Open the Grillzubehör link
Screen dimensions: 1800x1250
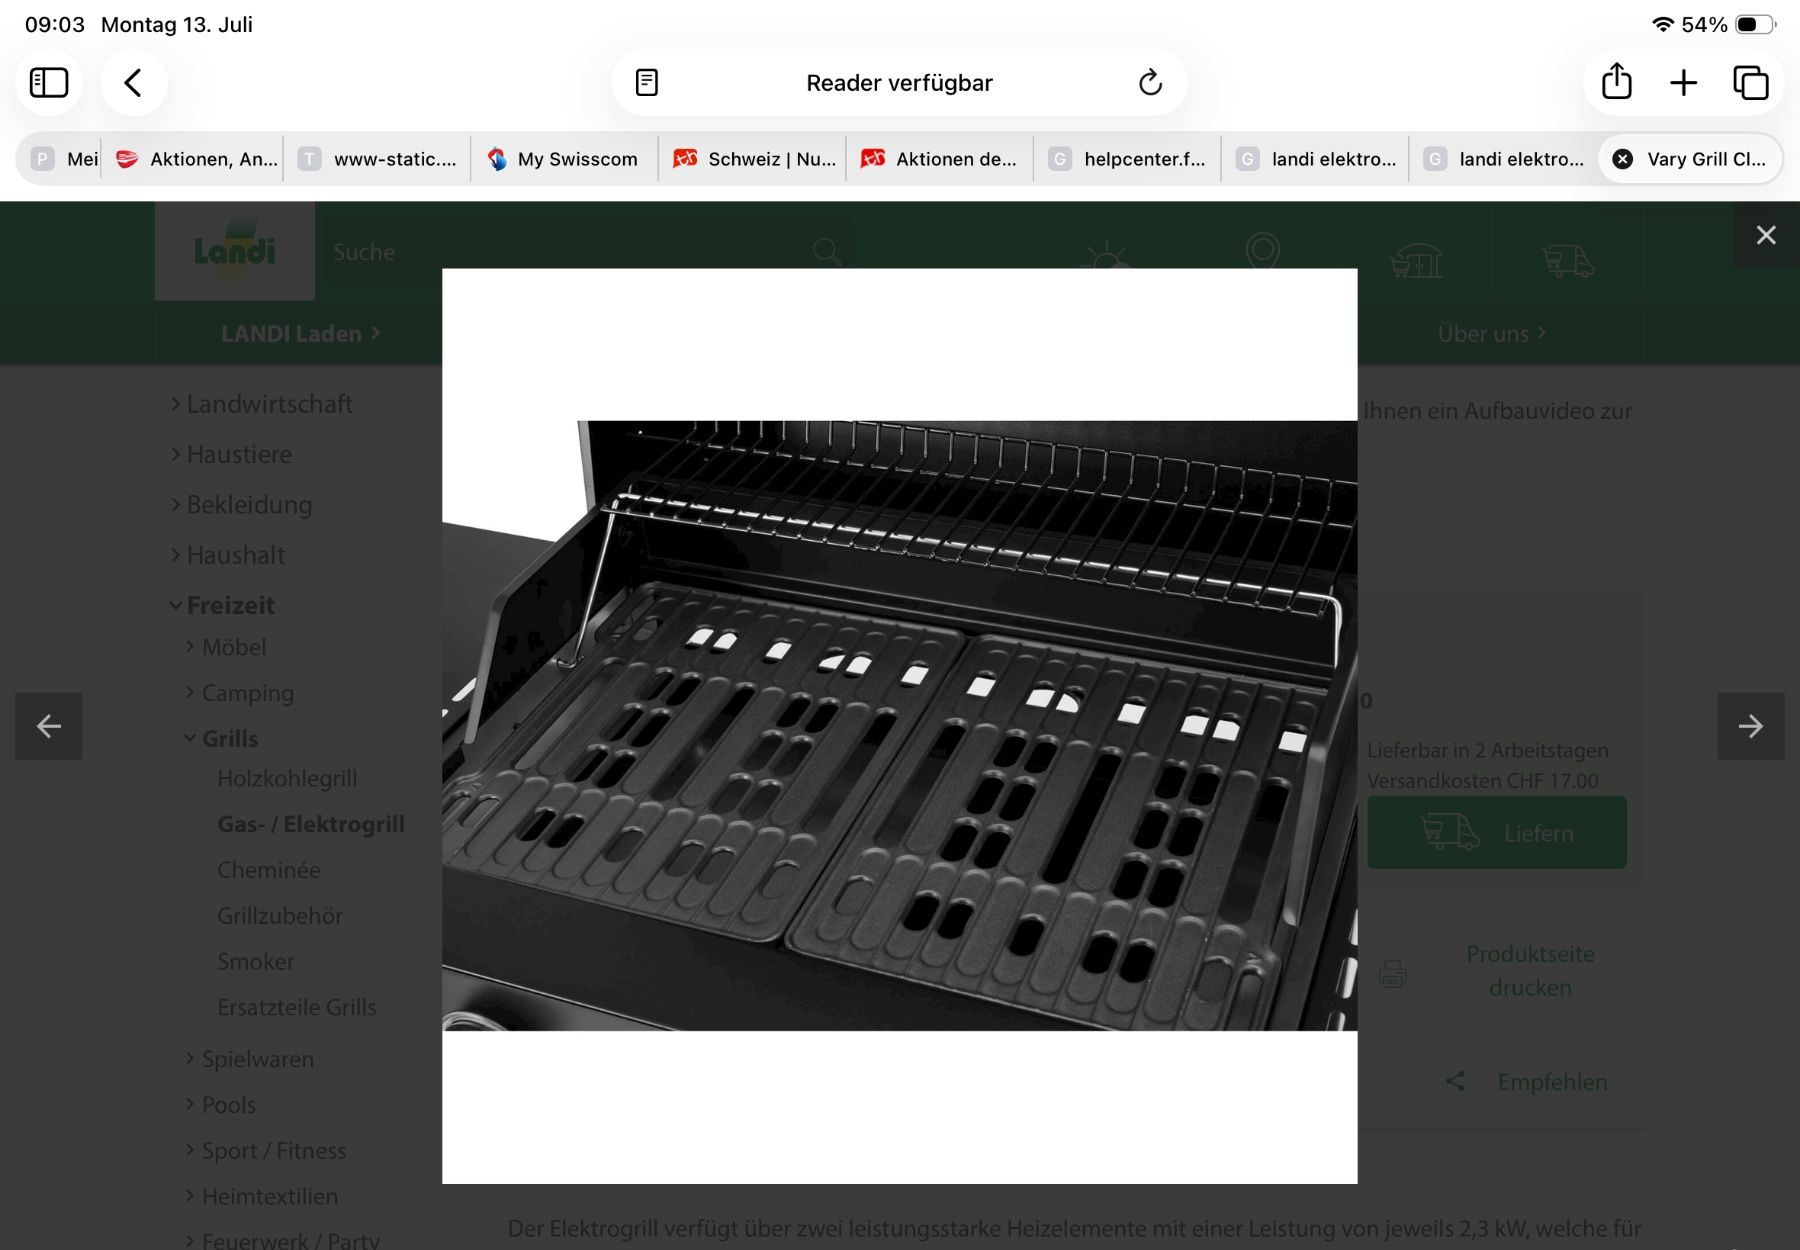[x=280, y=916]
